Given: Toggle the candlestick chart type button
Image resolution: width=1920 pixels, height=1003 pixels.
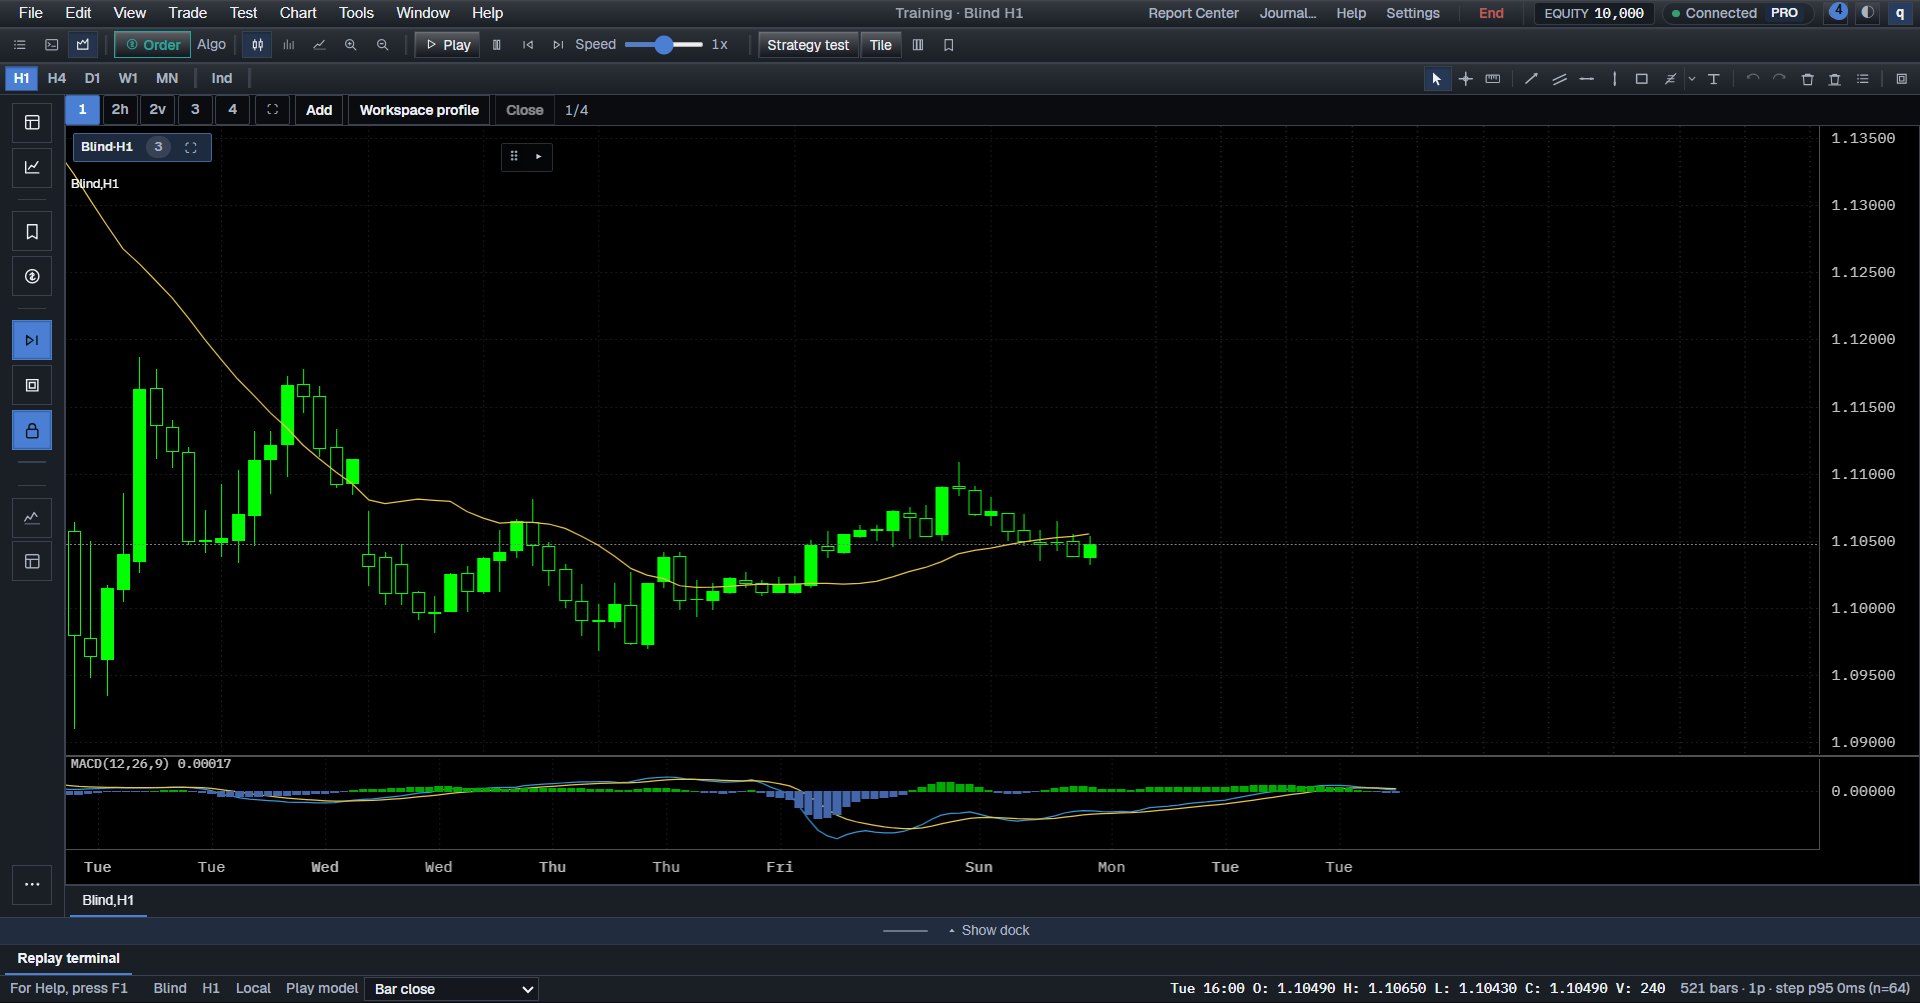Looking at the screenshot, I should coord(258,45).
